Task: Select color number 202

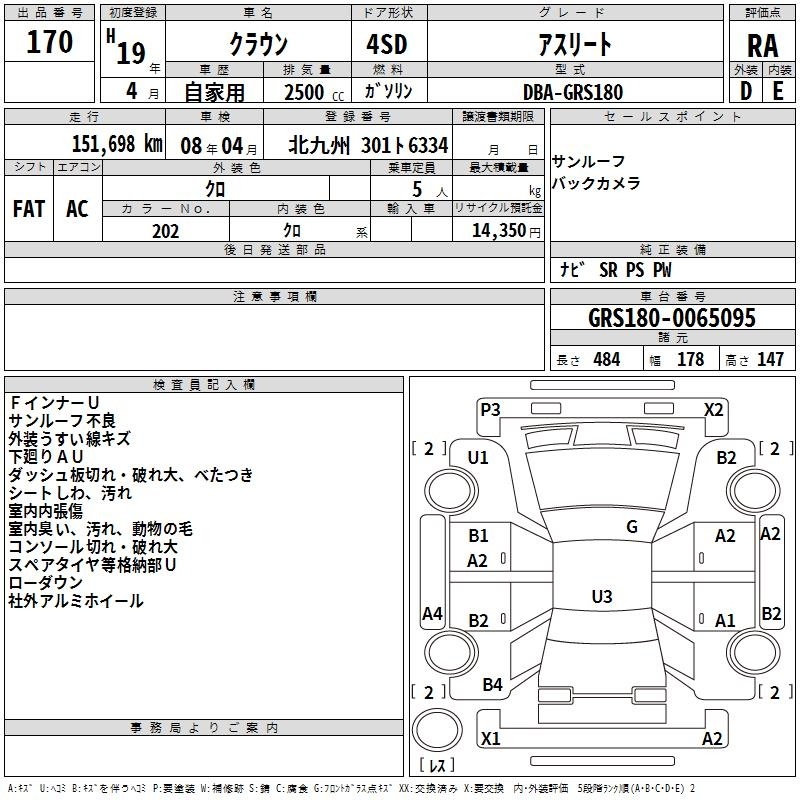Action: [165, 231]
